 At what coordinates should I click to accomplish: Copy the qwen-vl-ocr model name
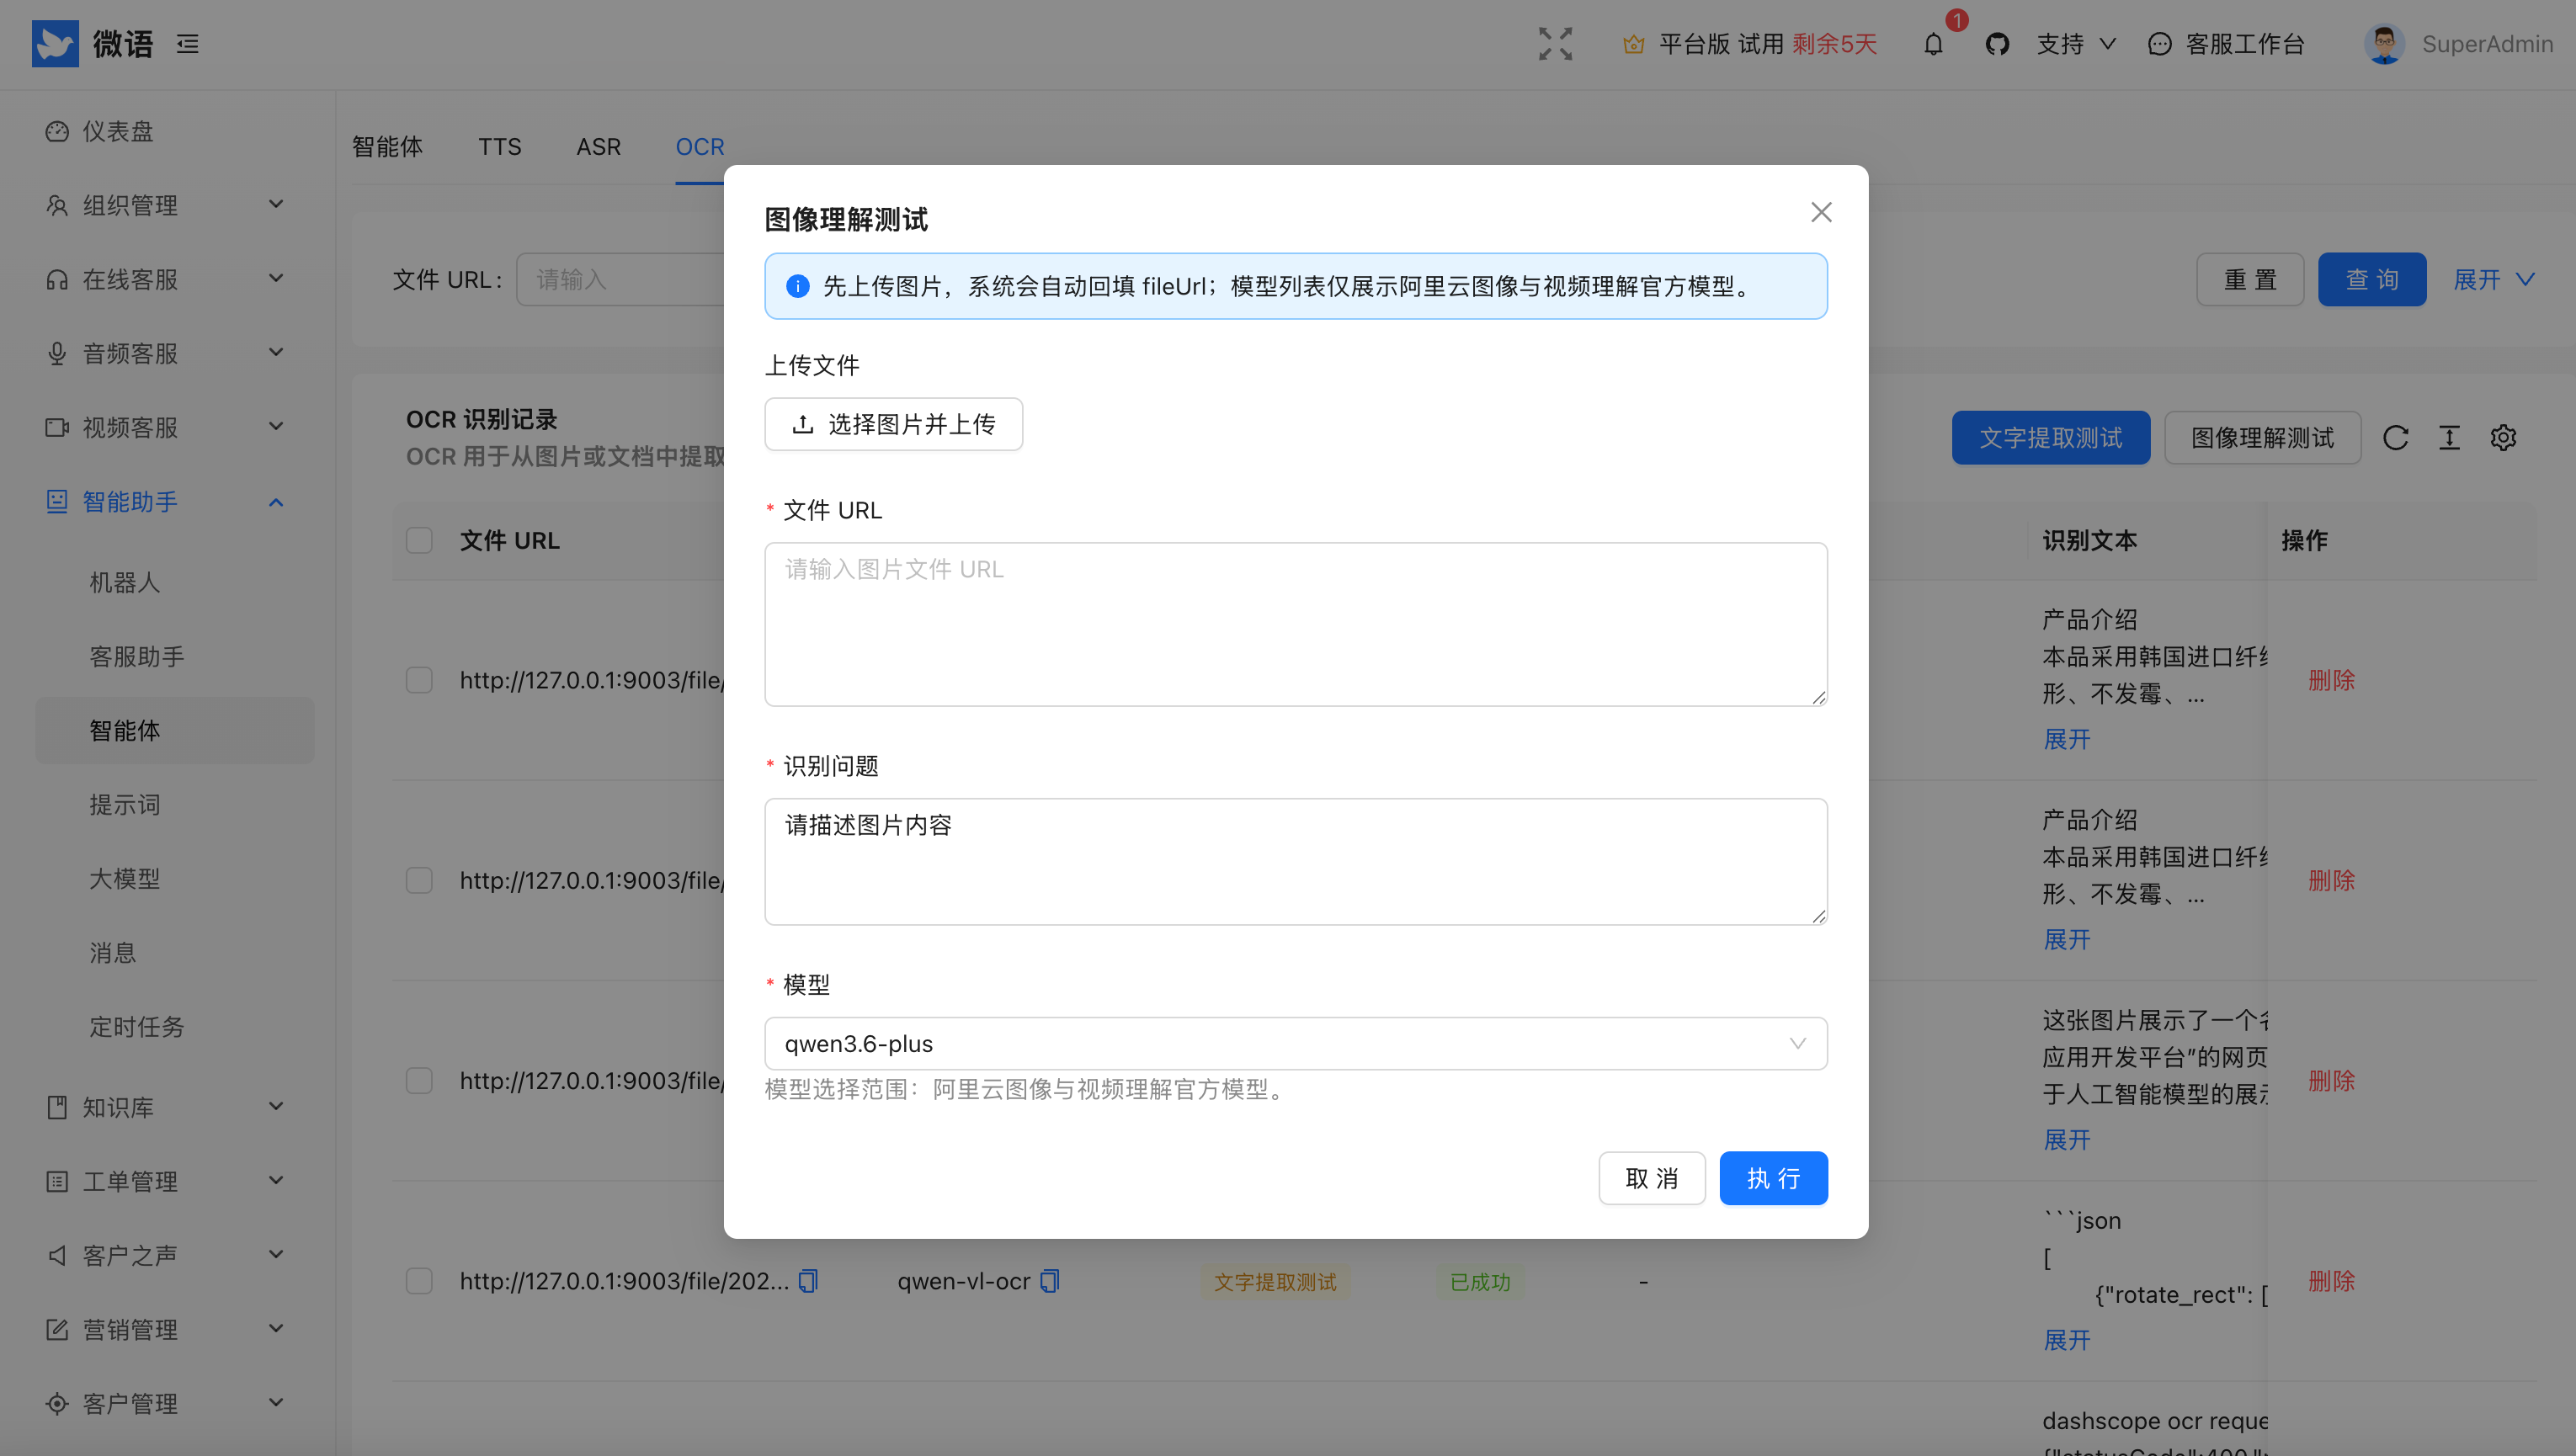1049,1281
